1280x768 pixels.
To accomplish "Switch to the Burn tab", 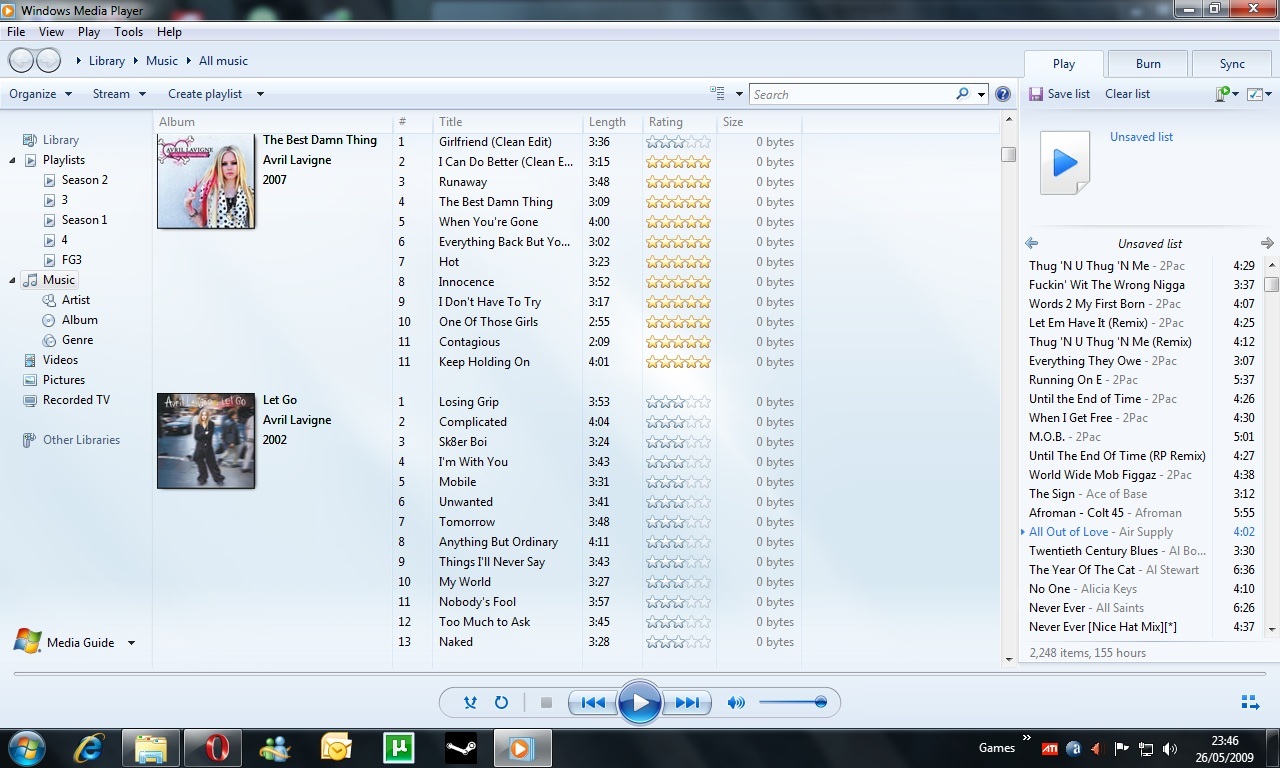I will 1148,64.
